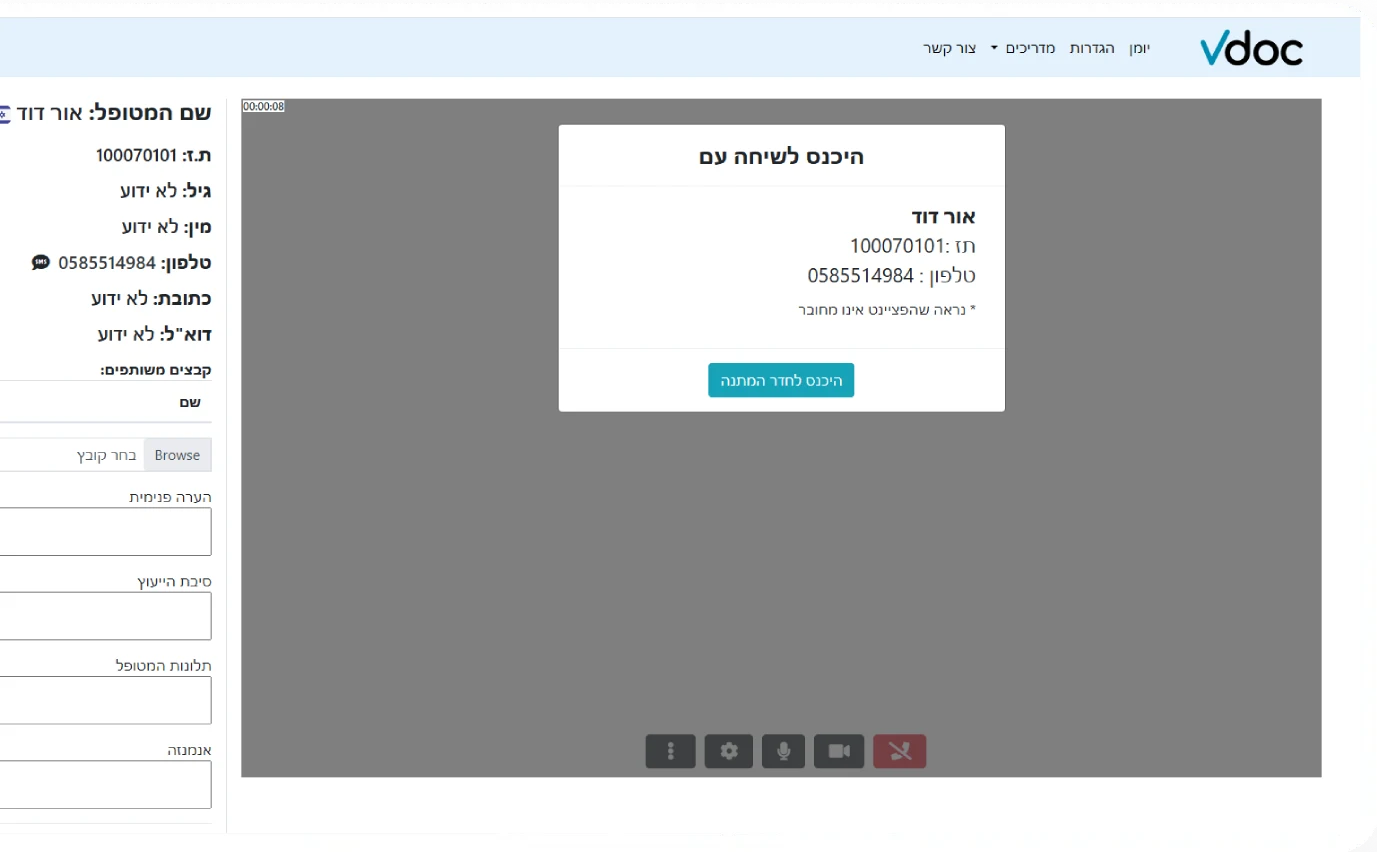Mute the microphone in call controls
Image resolution: width=1377 pixels, height=852 pixels.
point(783,751)
